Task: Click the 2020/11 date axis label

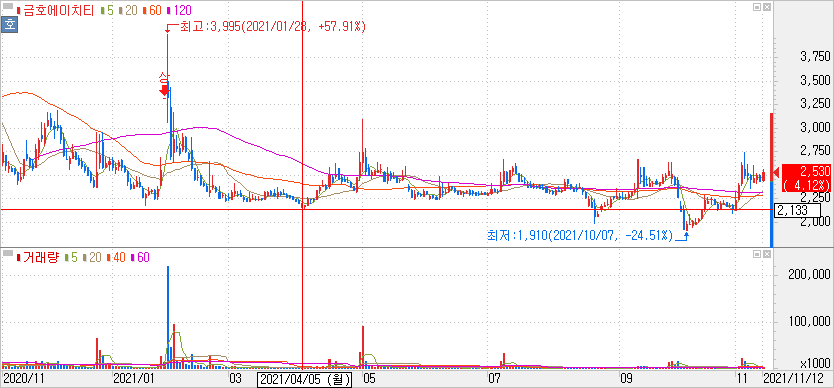Action: (23, 378)
